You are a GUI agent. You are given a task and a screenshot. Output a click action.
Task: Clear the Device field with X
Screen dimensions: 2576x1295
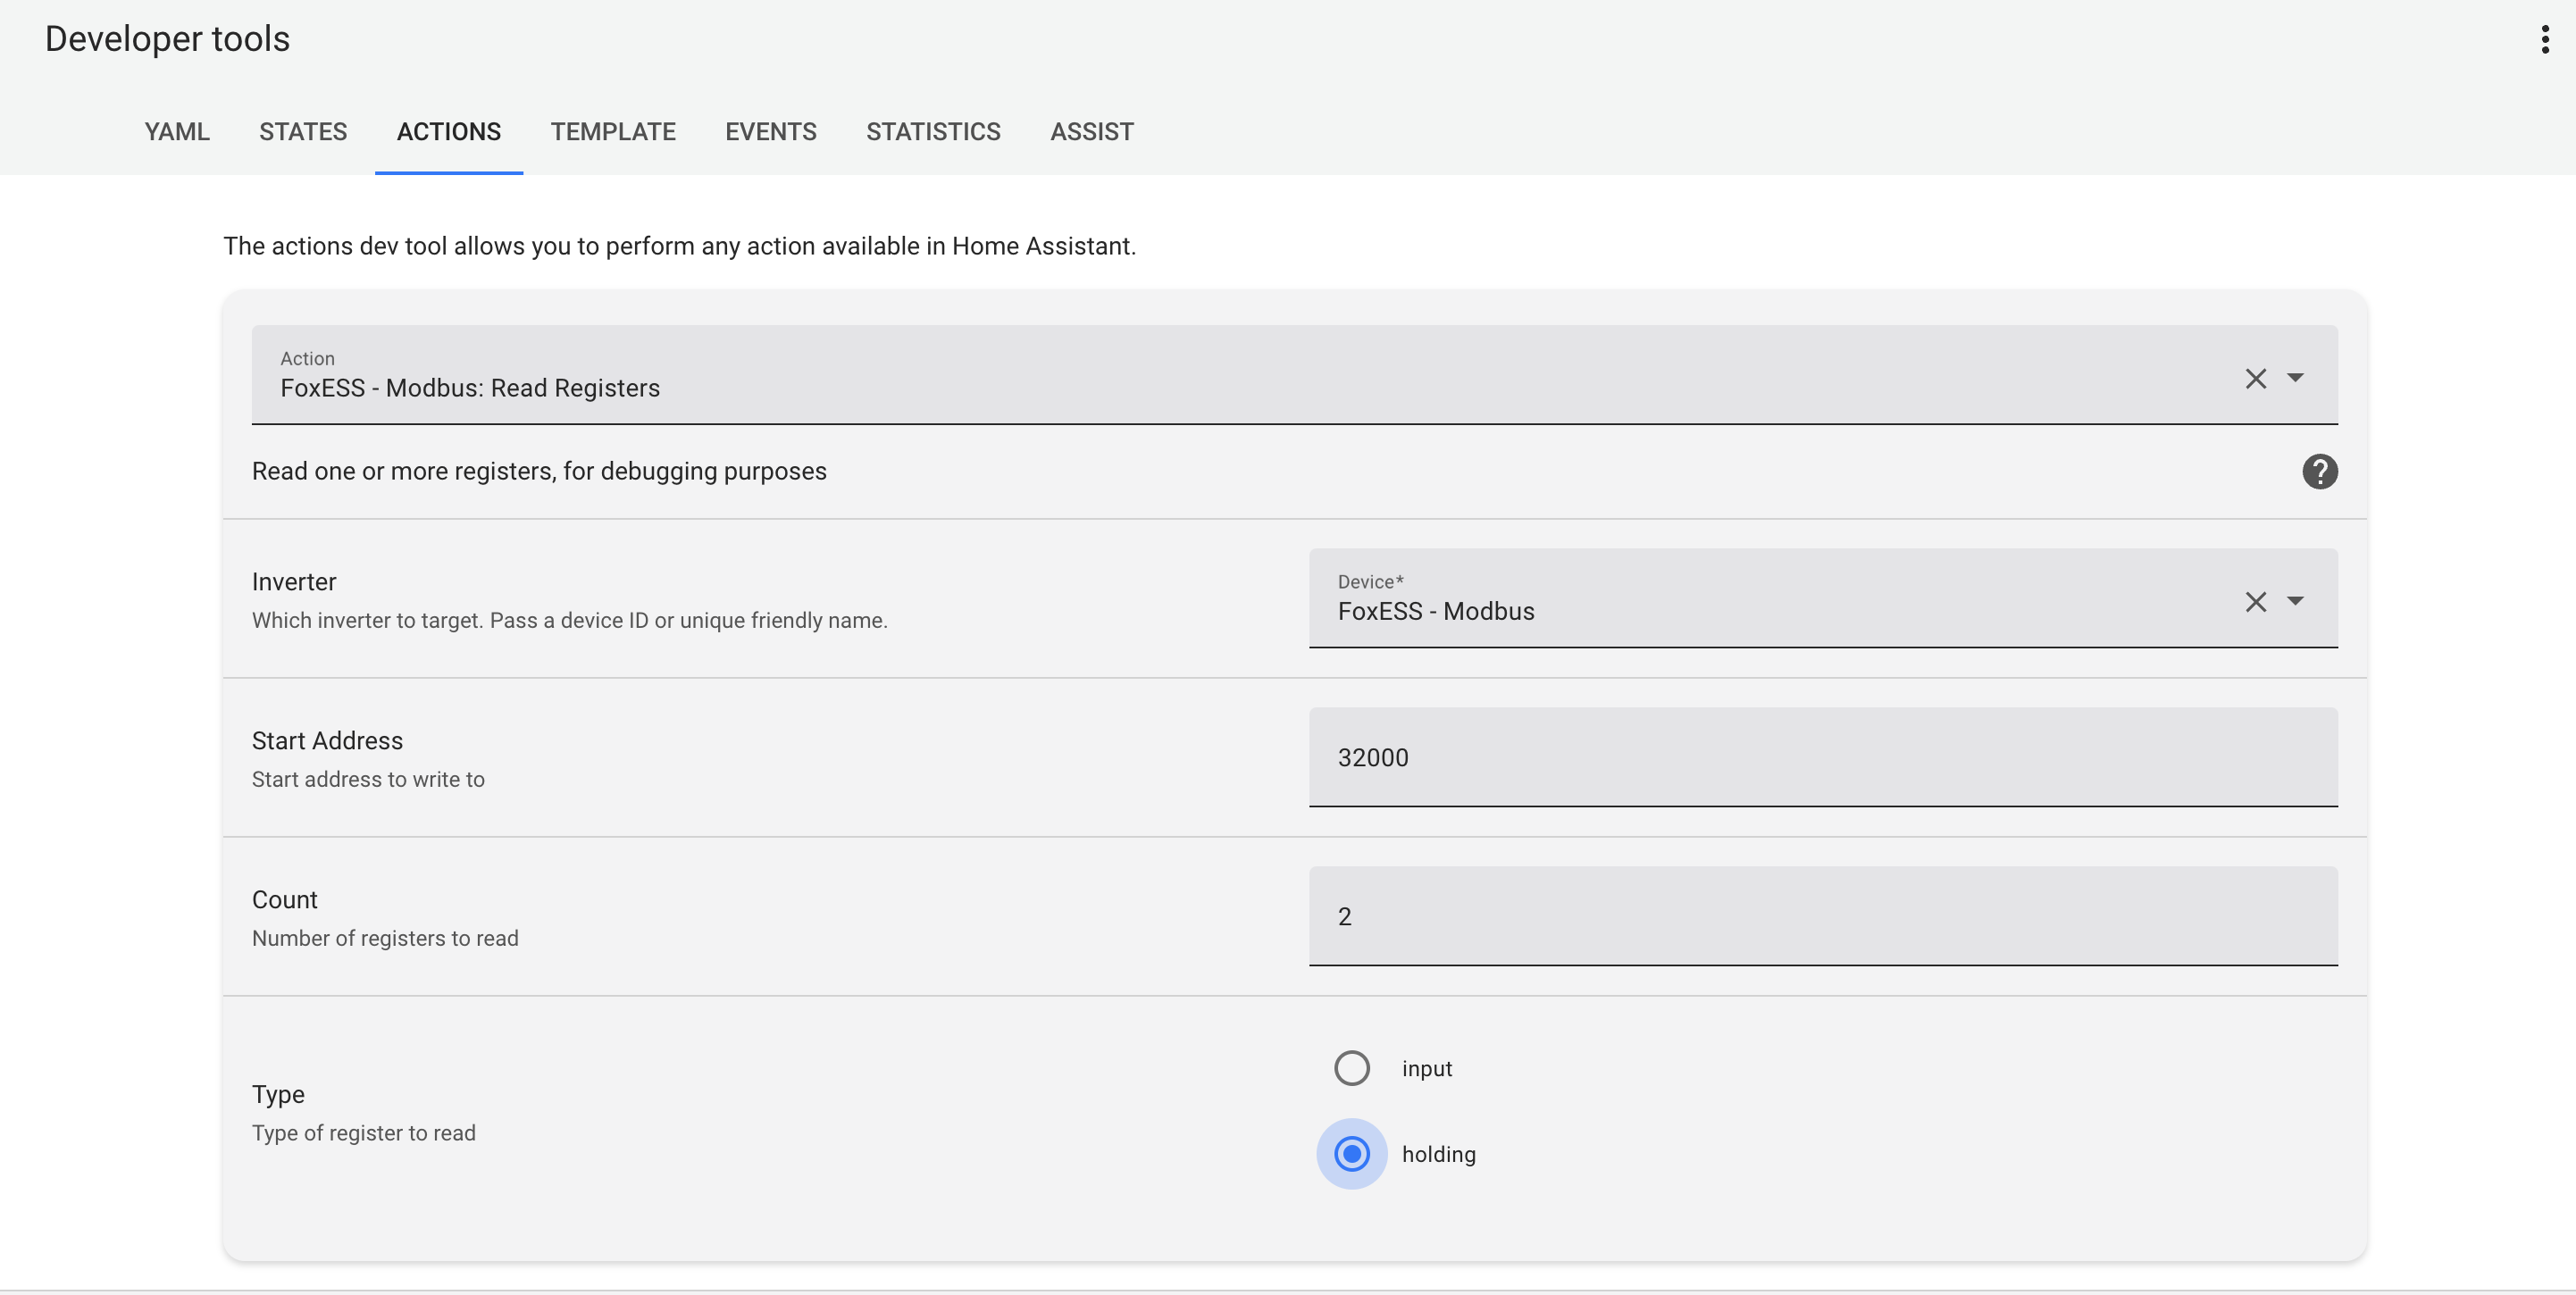tap(2255, 602)
